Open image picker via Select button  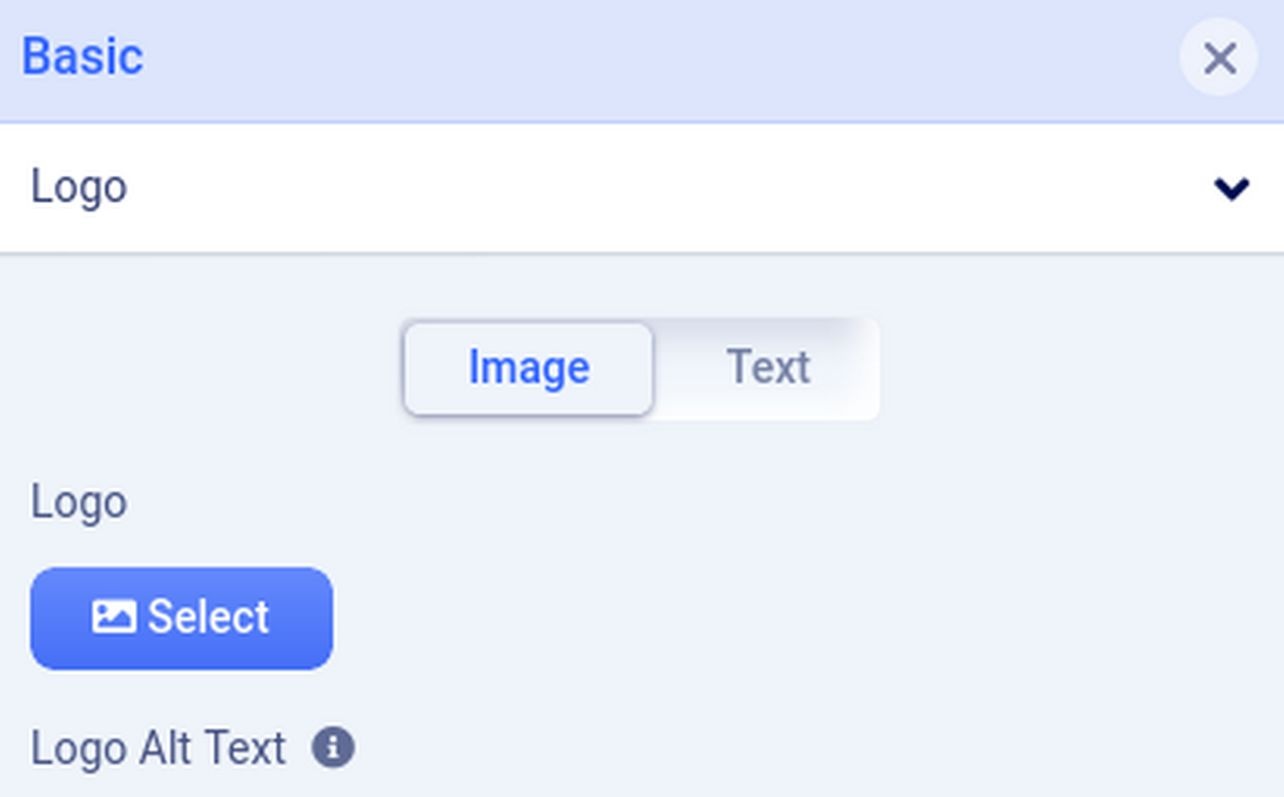(x=181, y=618)
